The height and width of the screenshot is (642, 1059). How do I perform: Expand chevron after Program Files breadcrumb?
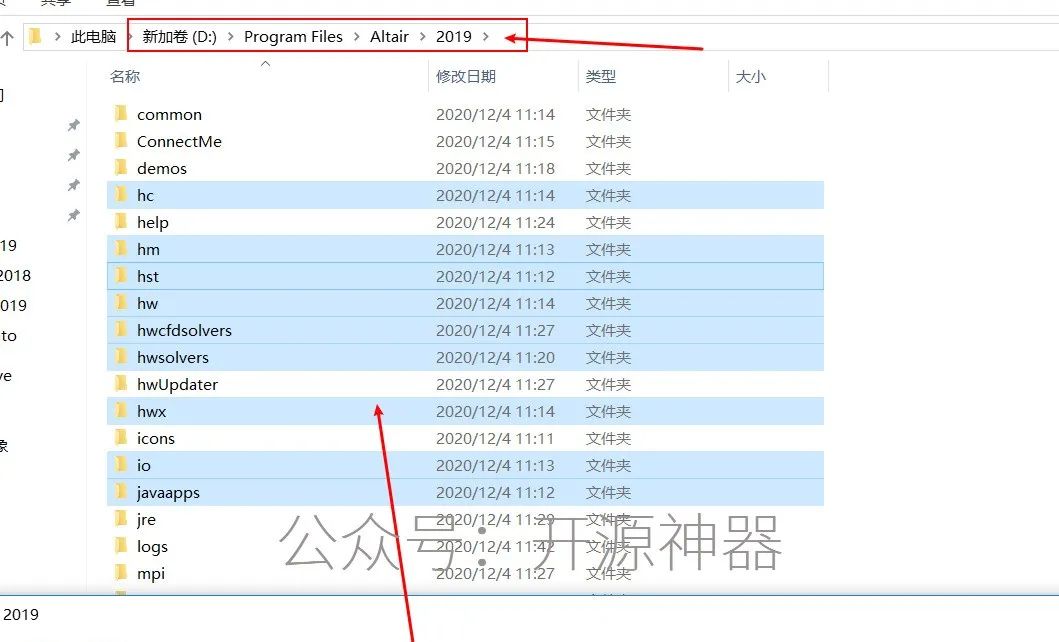point(357,36)
